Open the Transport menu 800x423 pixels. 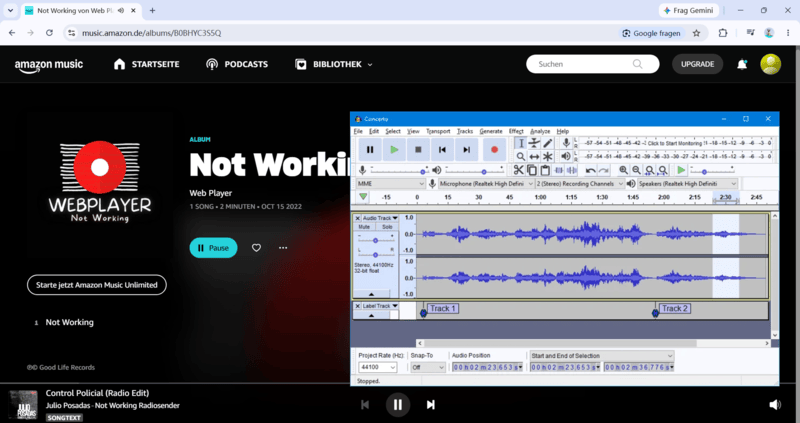438,131
